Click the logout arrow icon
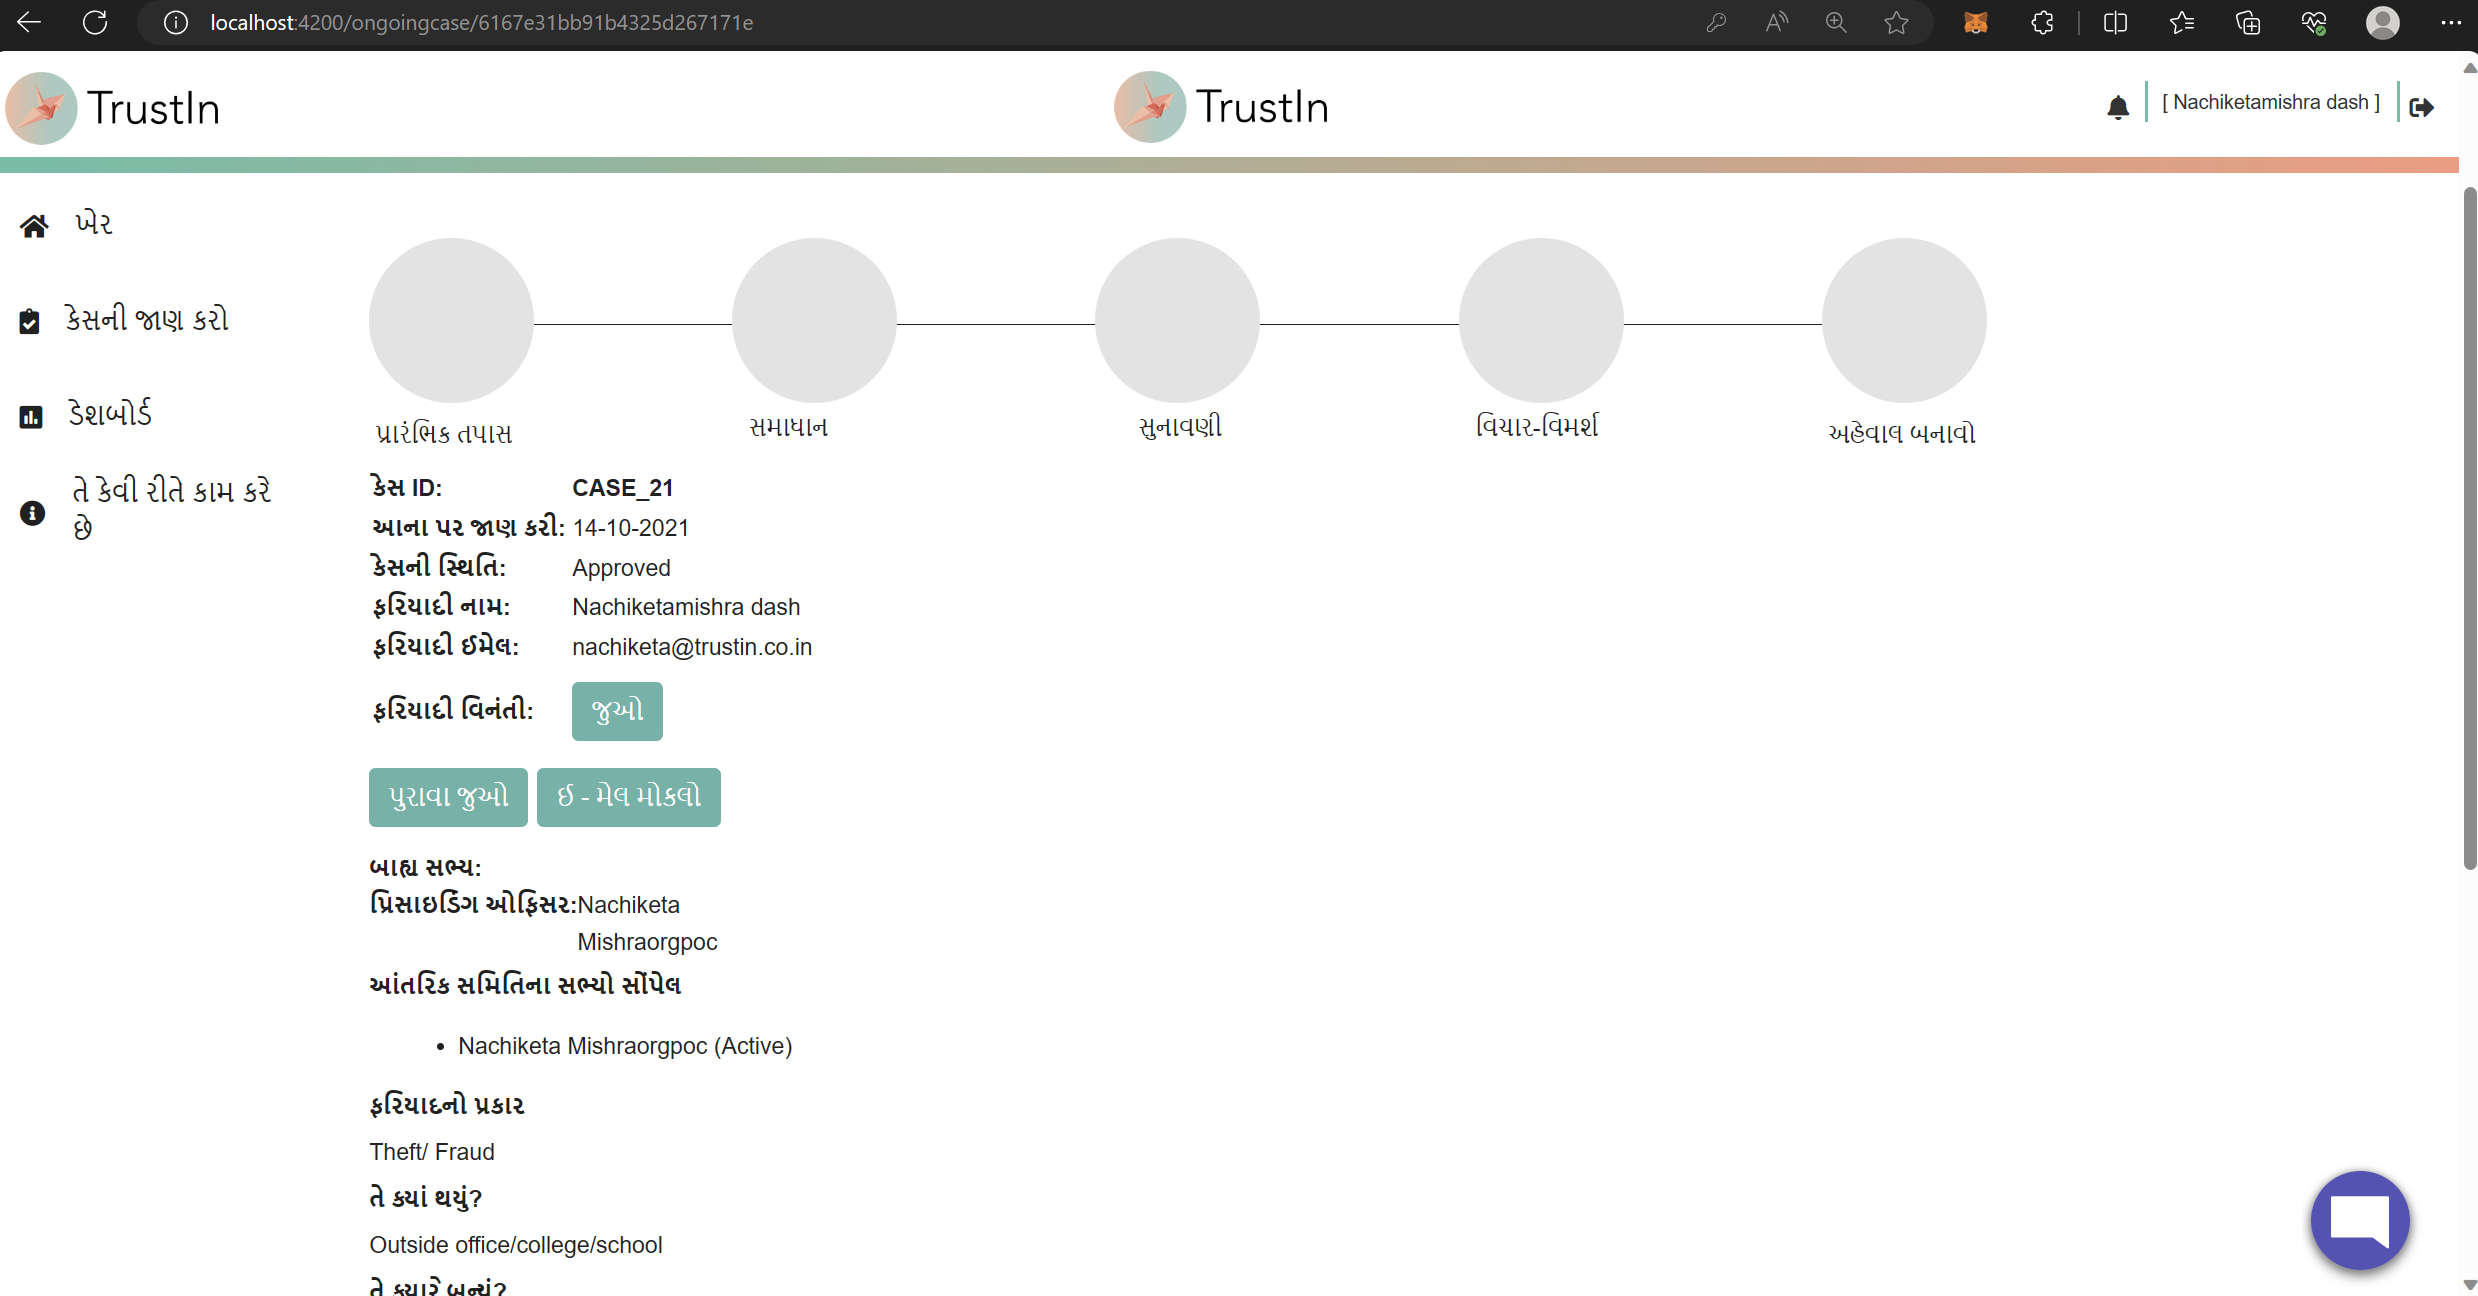Viewport: 2478px width, 1296px height. tap(2421, 107)
